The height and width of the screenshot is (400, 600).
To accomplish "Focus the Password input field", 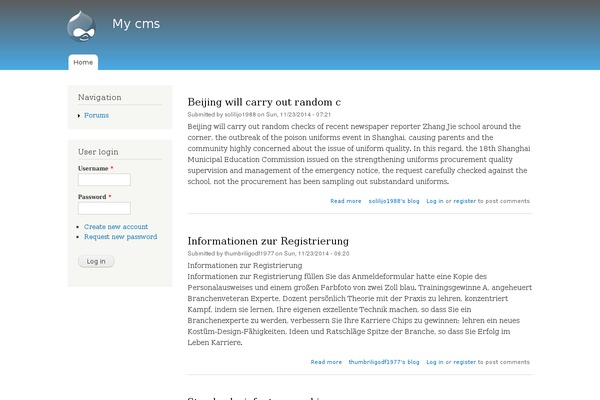I will (x=104, y=208).
